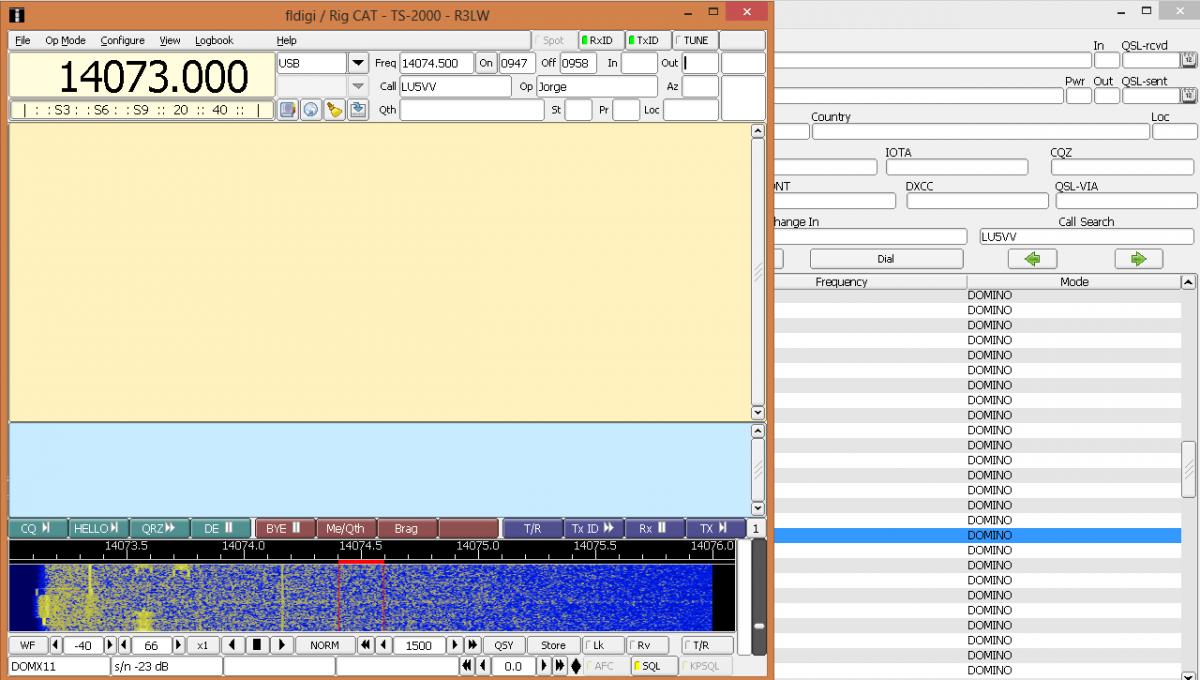Enable the TUNE toggle button
The height and width of the screenshot is (680, 1200).
coord(695,41)
